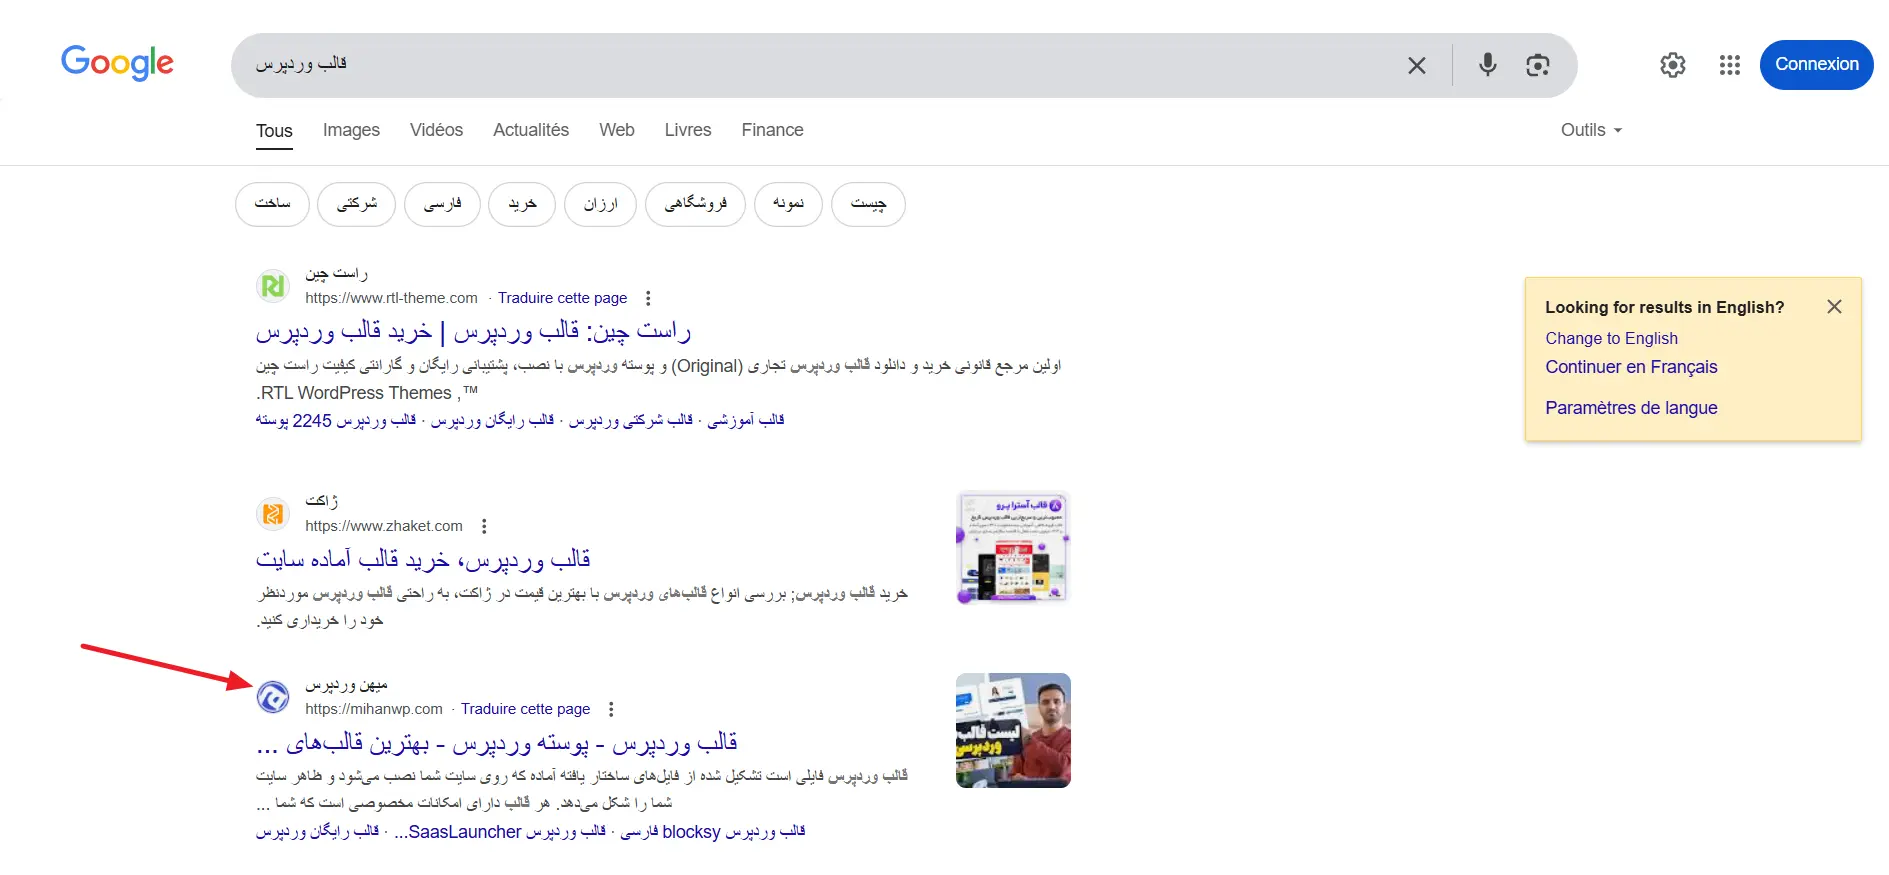The width and height of the screenshot is (1889, 875).
Task: Click 'Traduire cette page' for rtl-theme.com
Action: (x=563, y=298)
